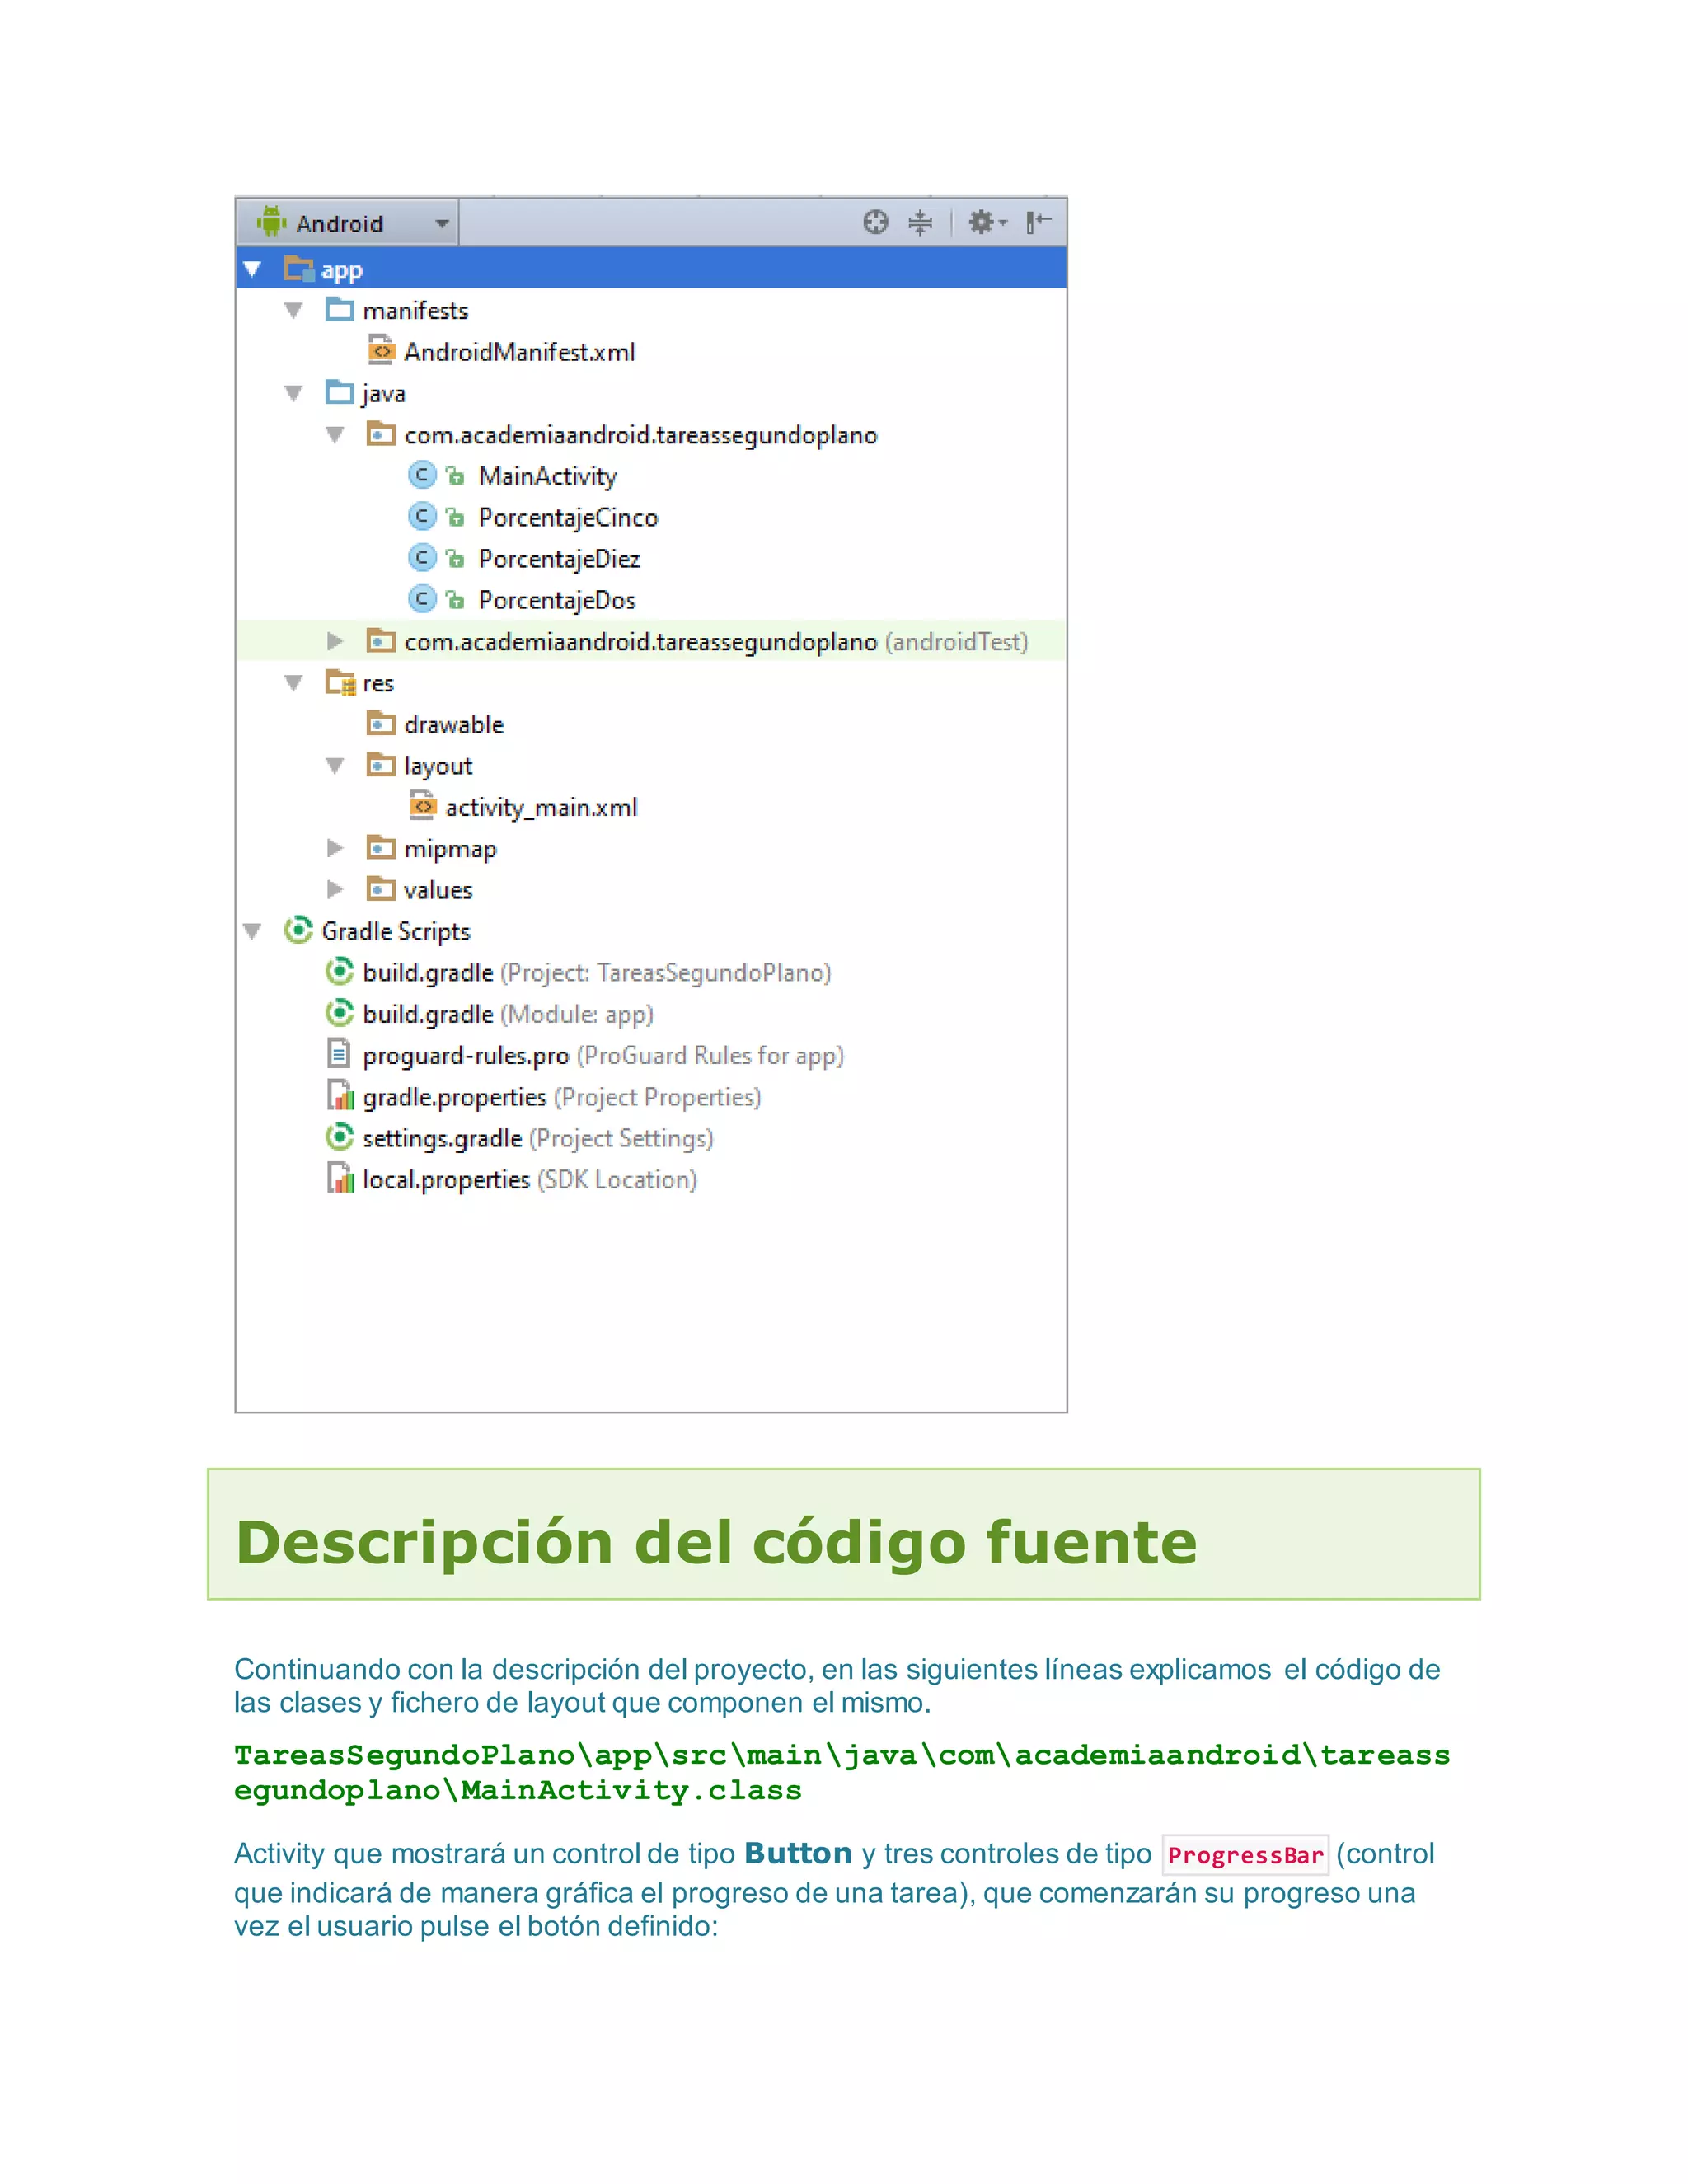Click the Module app build.gradle icon

click(340, 1013)
